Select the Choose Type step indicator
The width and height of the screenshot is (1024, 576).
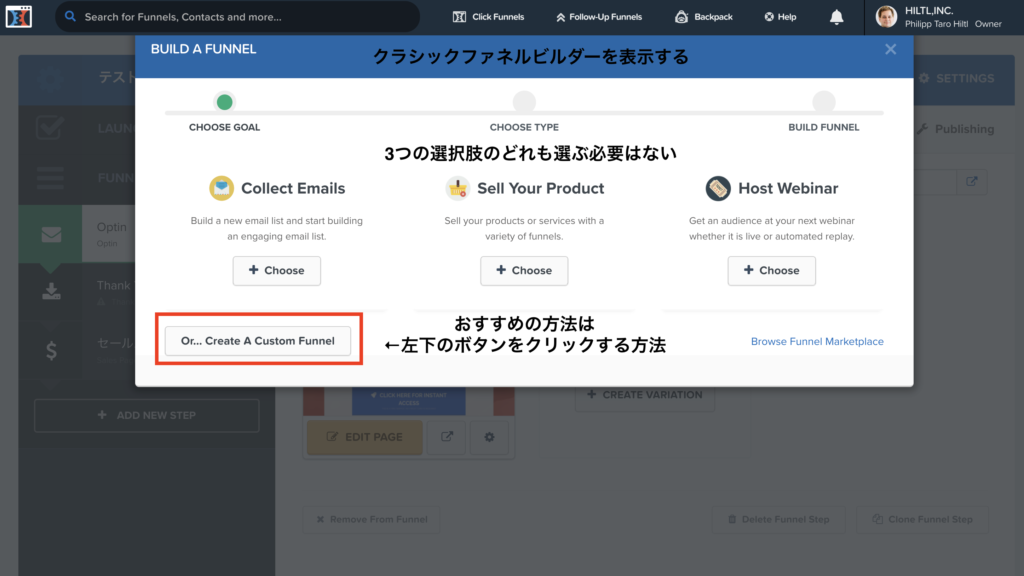[x=524, y=103]
